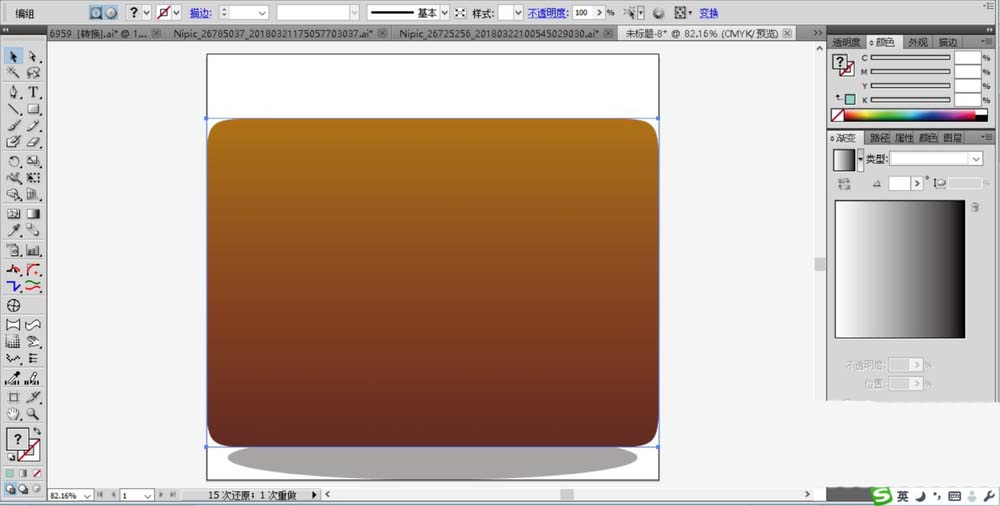
Task: Select the black arrow Selection tool
Action: pyautogui.click(x=13, y=57)
